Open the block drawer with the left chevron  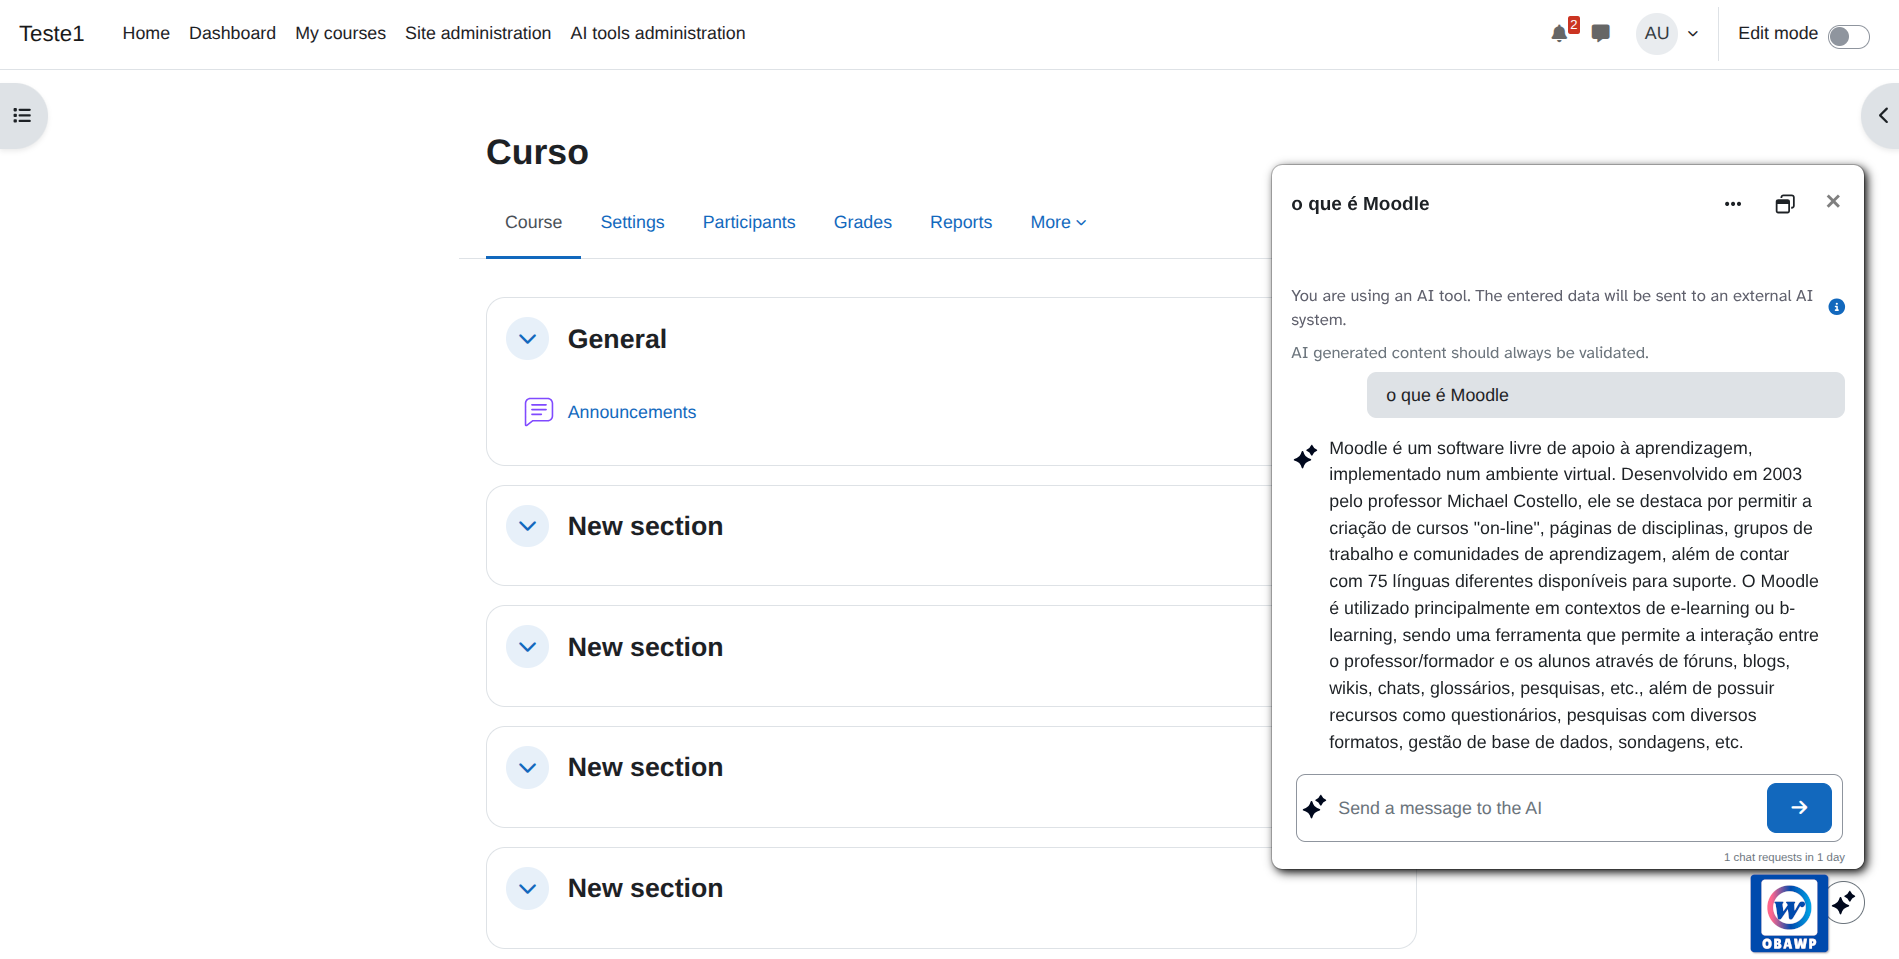[1882, 116]
